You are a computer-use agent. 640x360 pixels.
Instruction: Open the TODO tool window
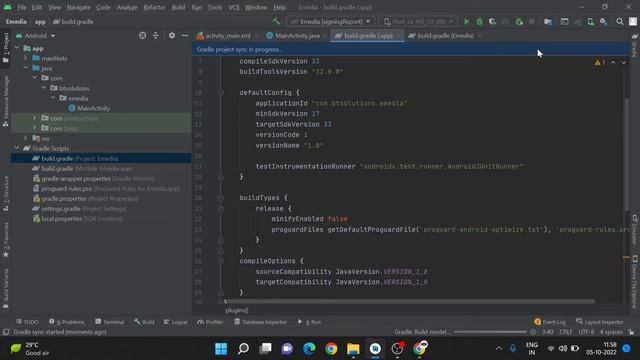pos(27,322)
